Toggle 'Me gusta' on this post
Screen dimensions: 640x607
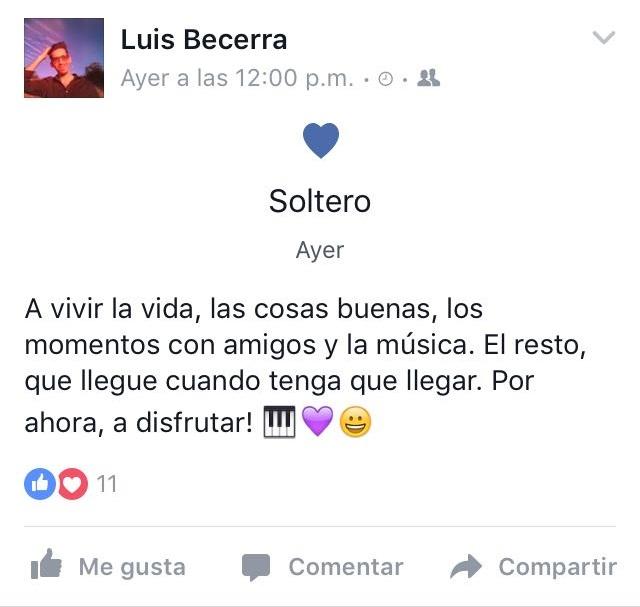108,566
